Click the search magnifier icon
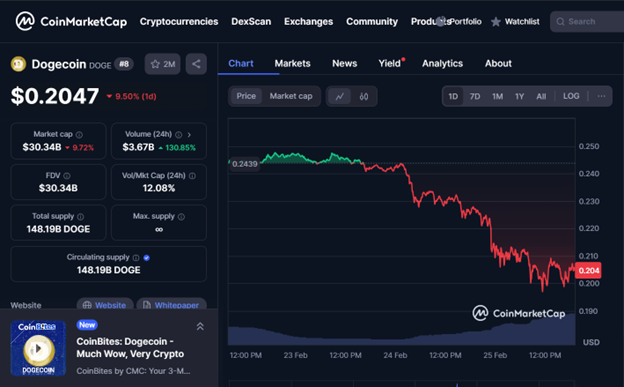This screenshot has width=624, height=387. pyautogui.click(x=560, y=22)
